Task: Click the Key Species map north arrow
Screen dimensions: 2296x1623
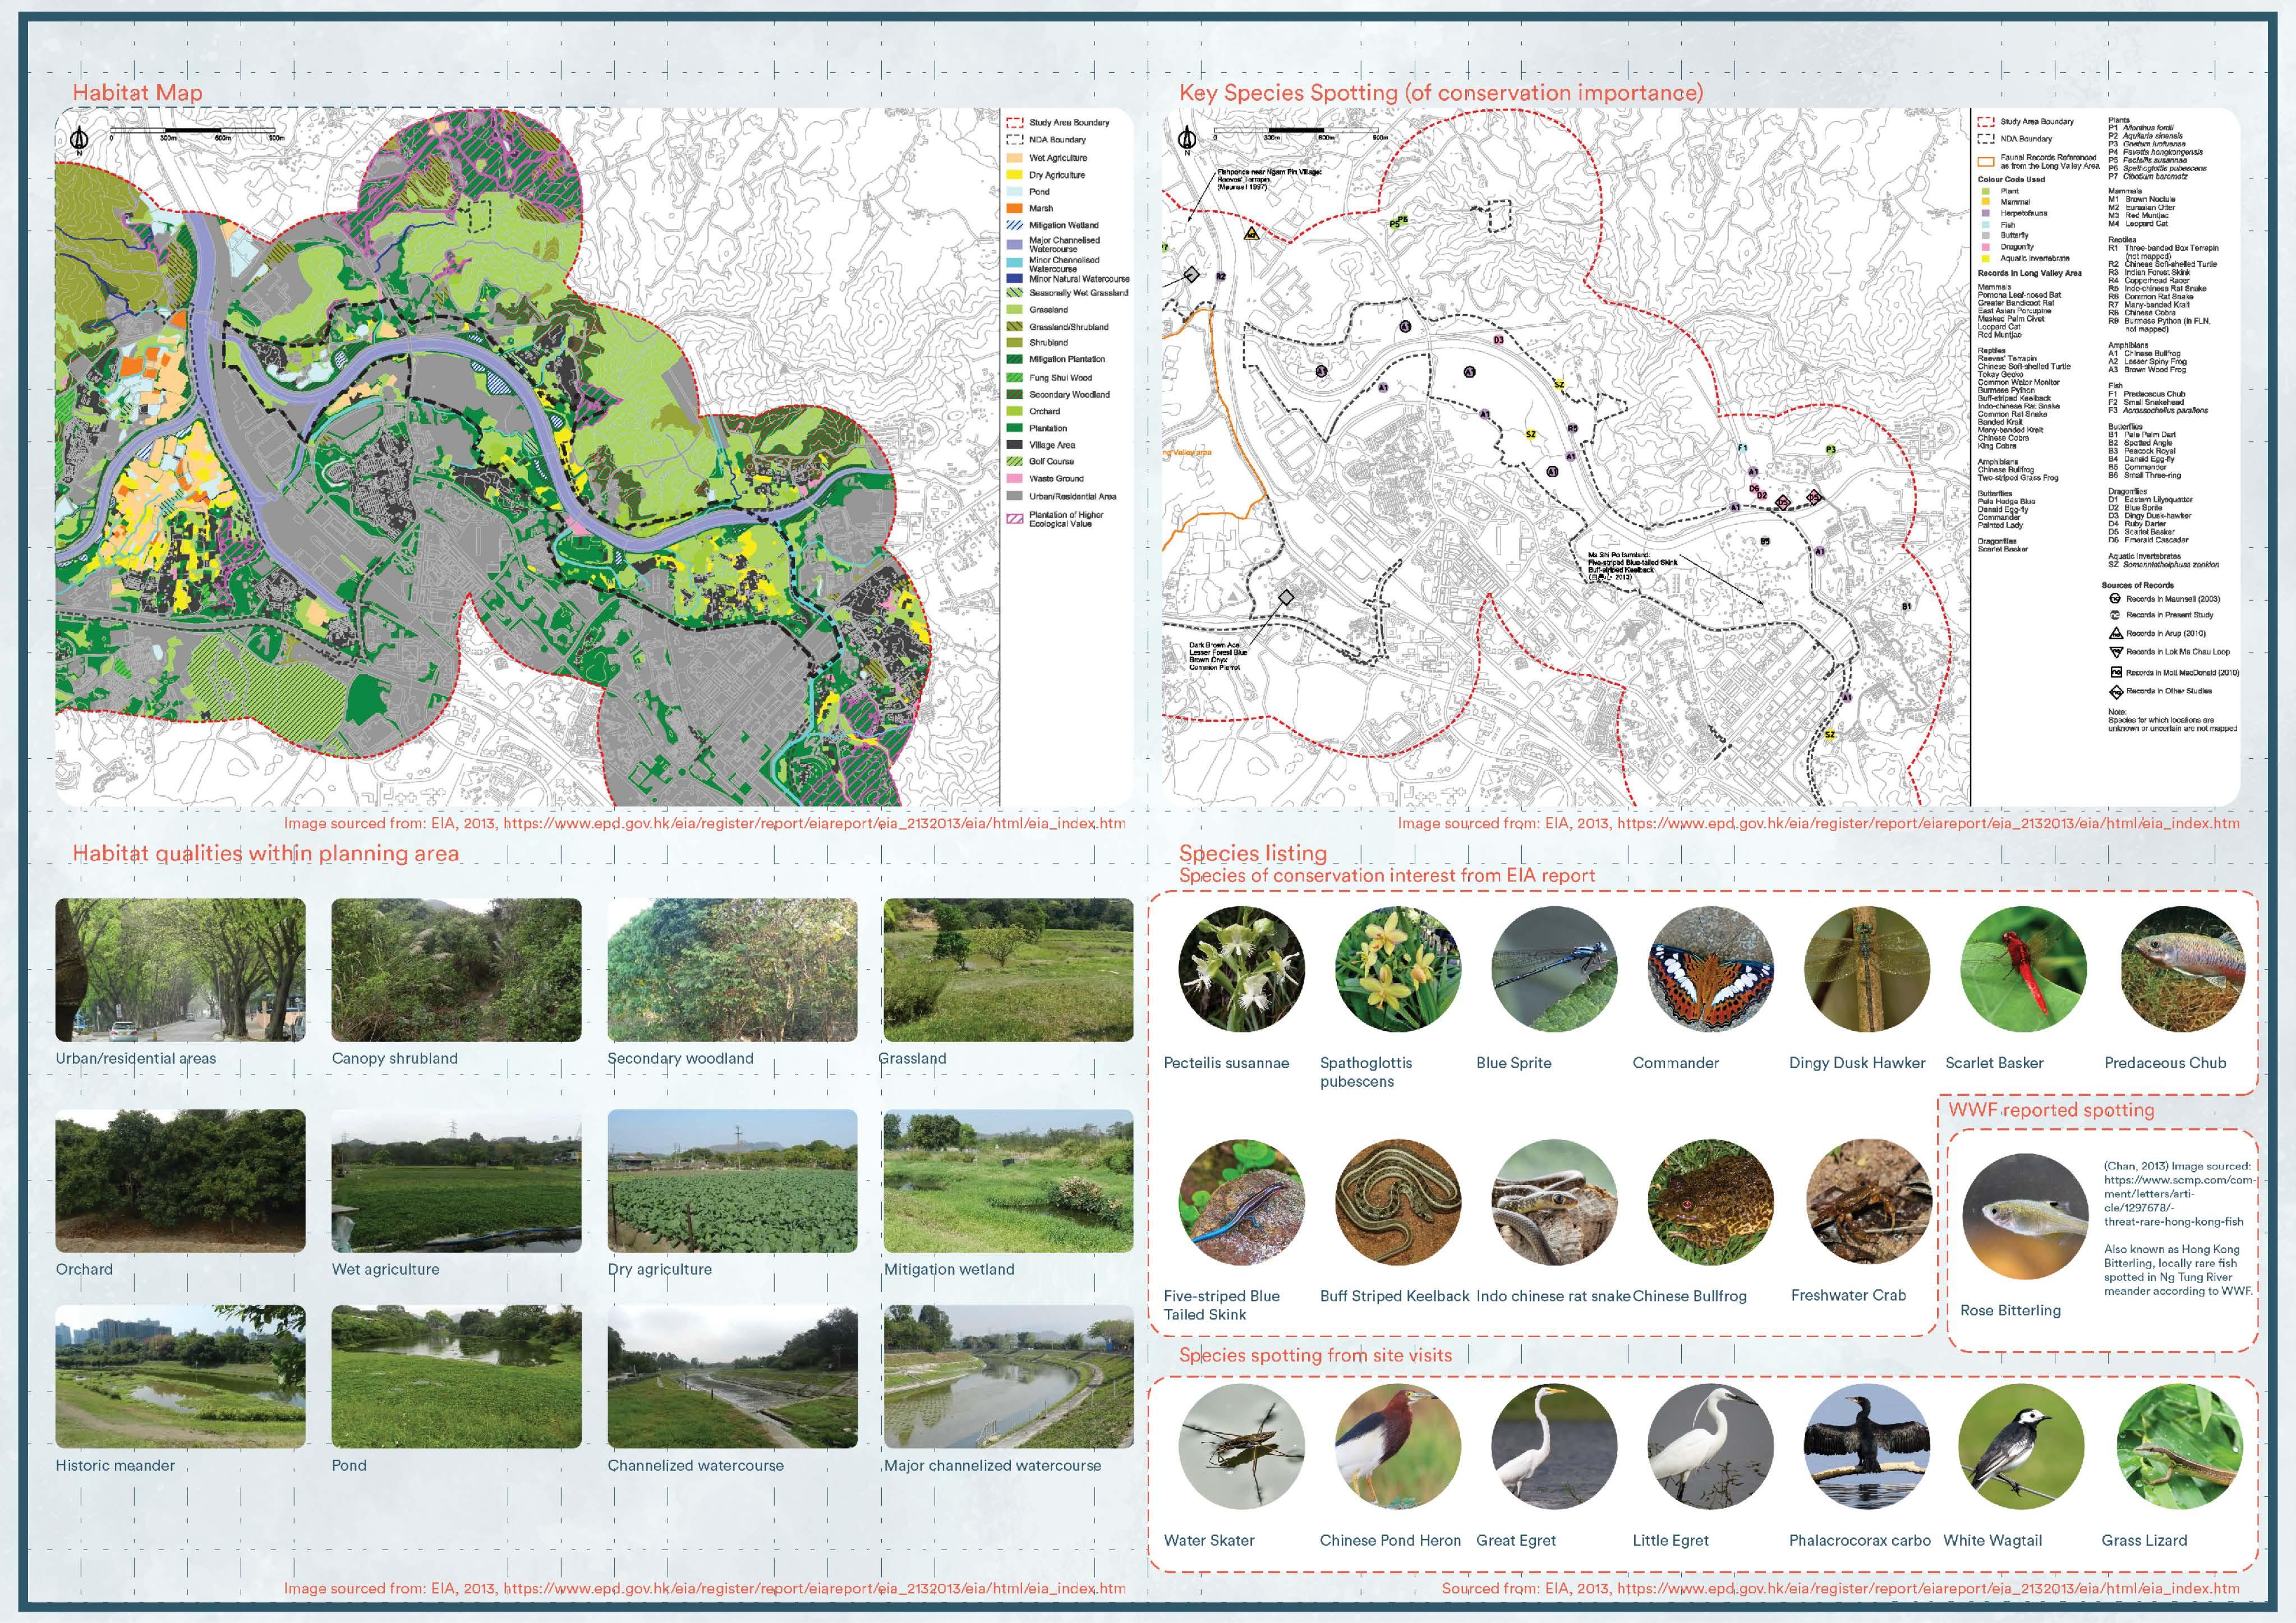Action: [1187, 140]
